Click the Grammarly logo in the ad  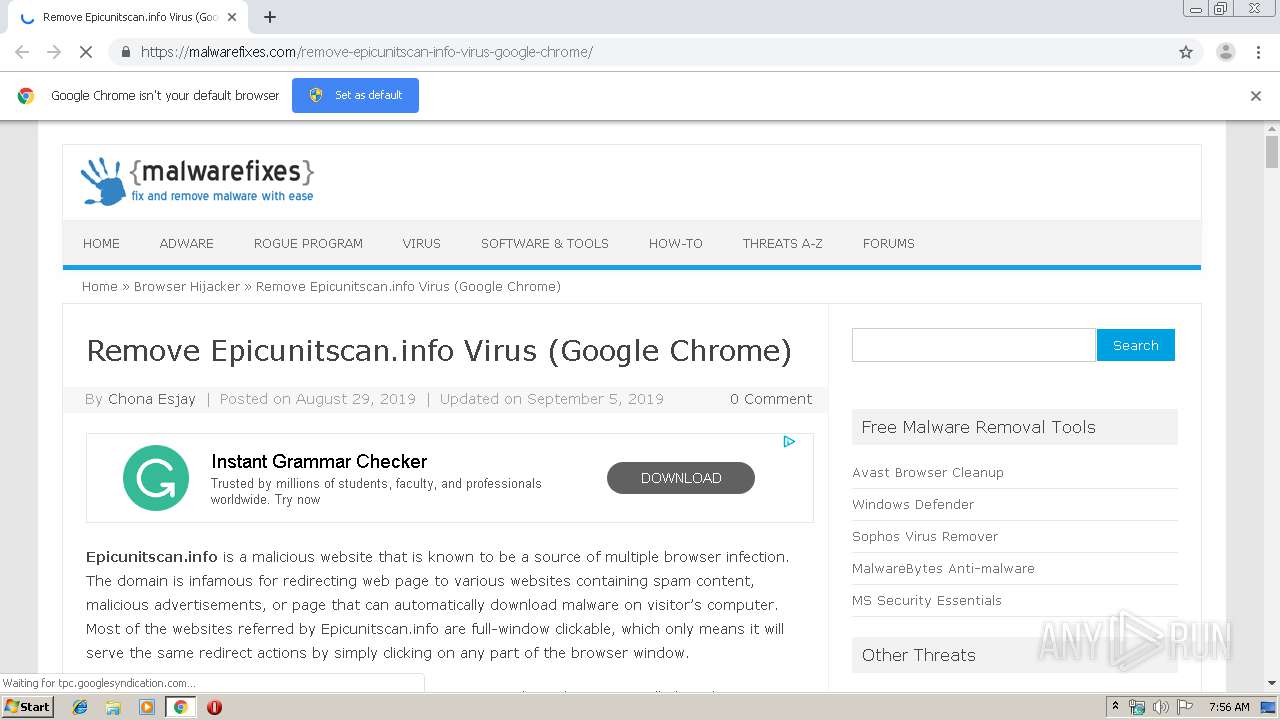(x=156, y=478)
